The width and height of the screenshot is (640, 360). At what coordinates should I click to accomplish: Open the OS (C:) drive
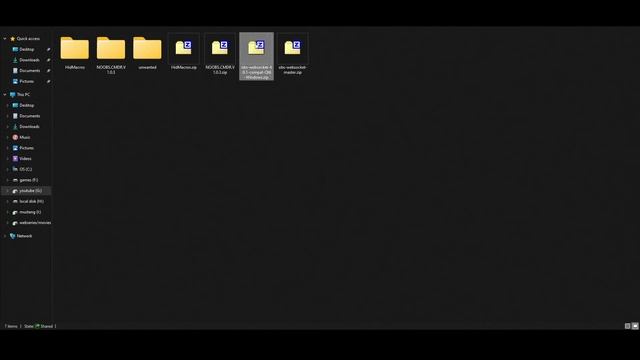(22, 169)
